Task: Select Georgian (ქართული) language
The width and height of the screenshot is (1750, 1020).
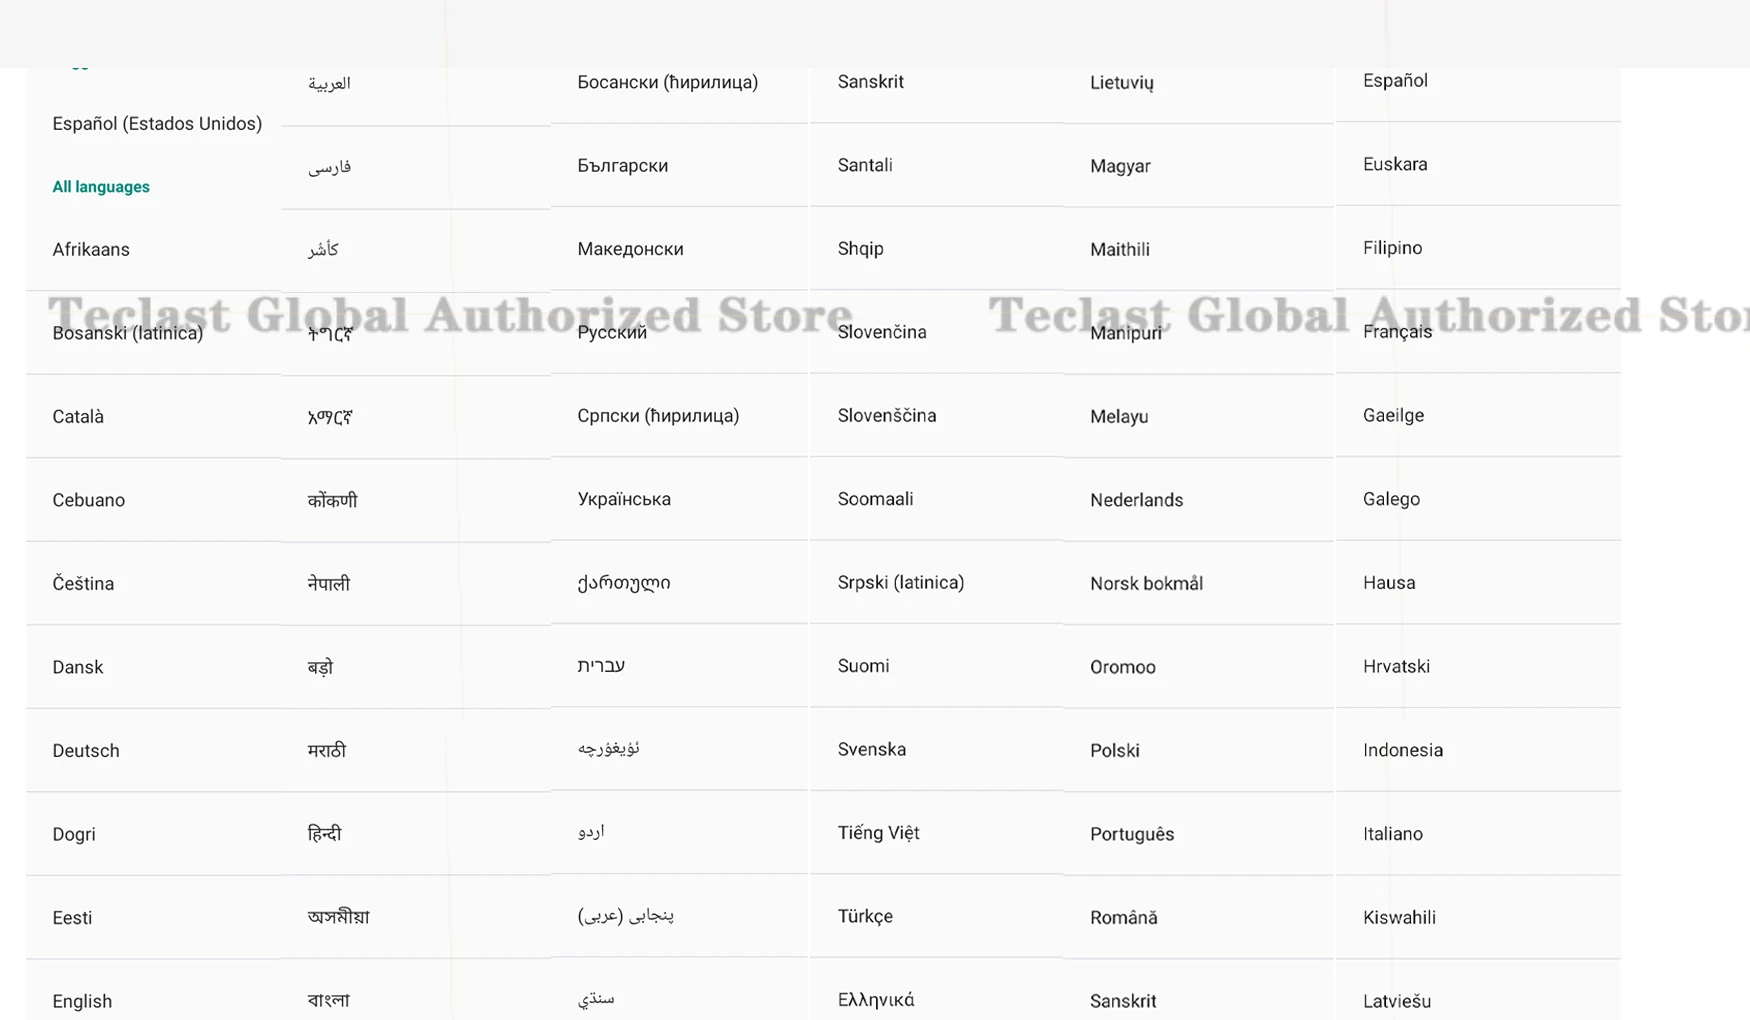Action: 624,583
